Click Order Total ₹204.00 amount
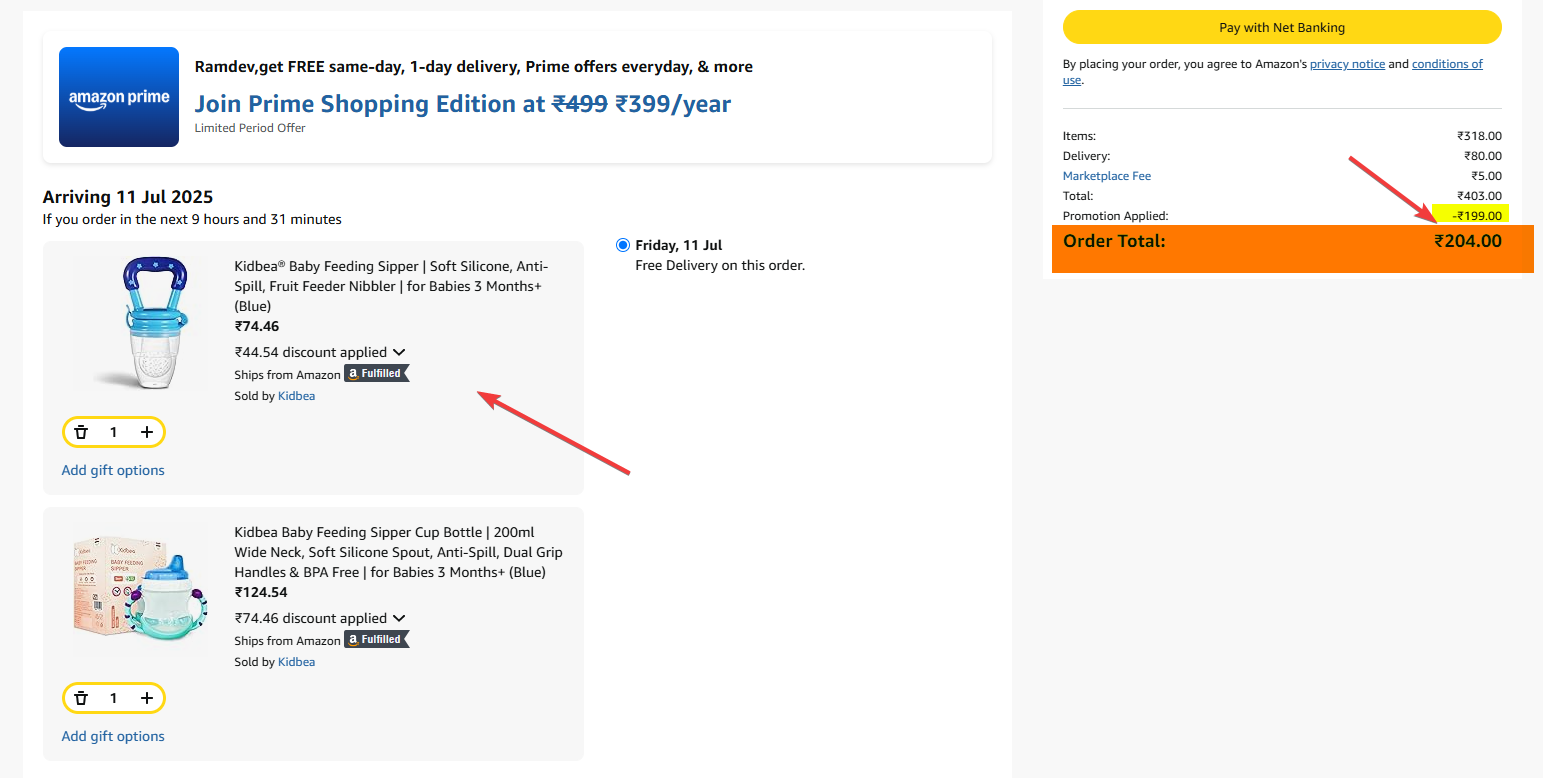The image size is (1543, 778). point(1468,241)
